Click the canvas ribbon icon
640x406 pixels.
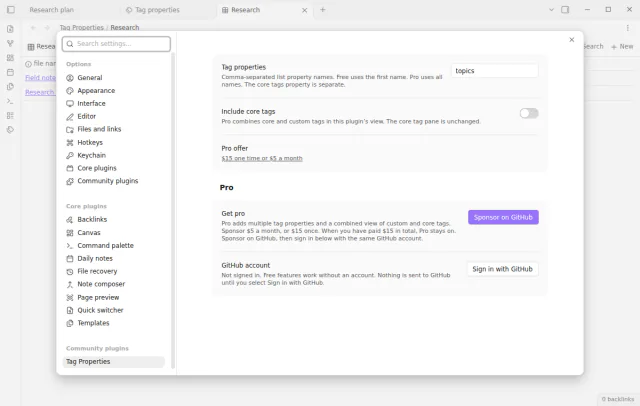point(10,58)
